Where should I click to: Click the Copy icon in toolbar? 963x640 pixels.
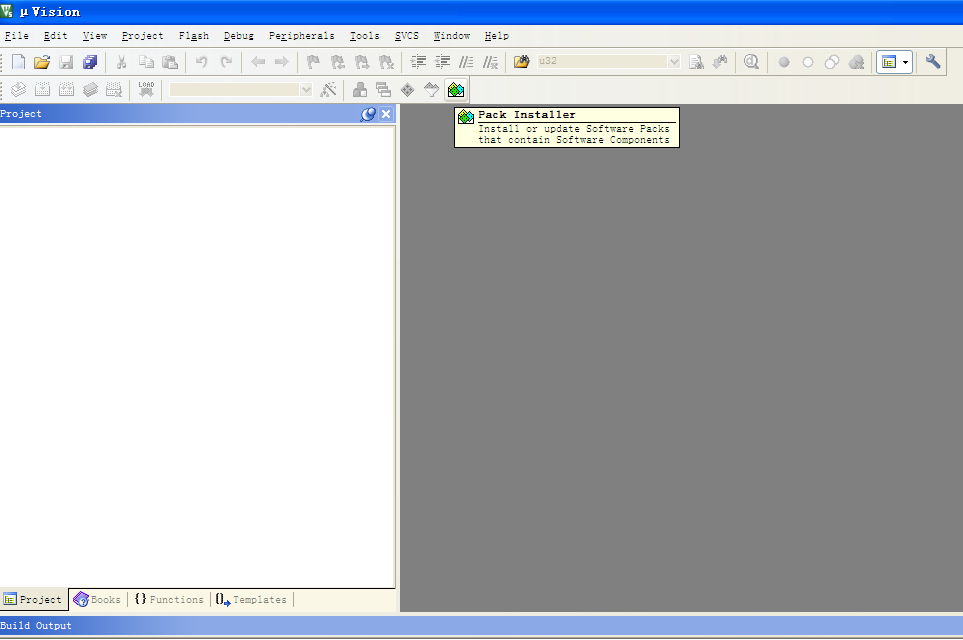pos(146,62)
